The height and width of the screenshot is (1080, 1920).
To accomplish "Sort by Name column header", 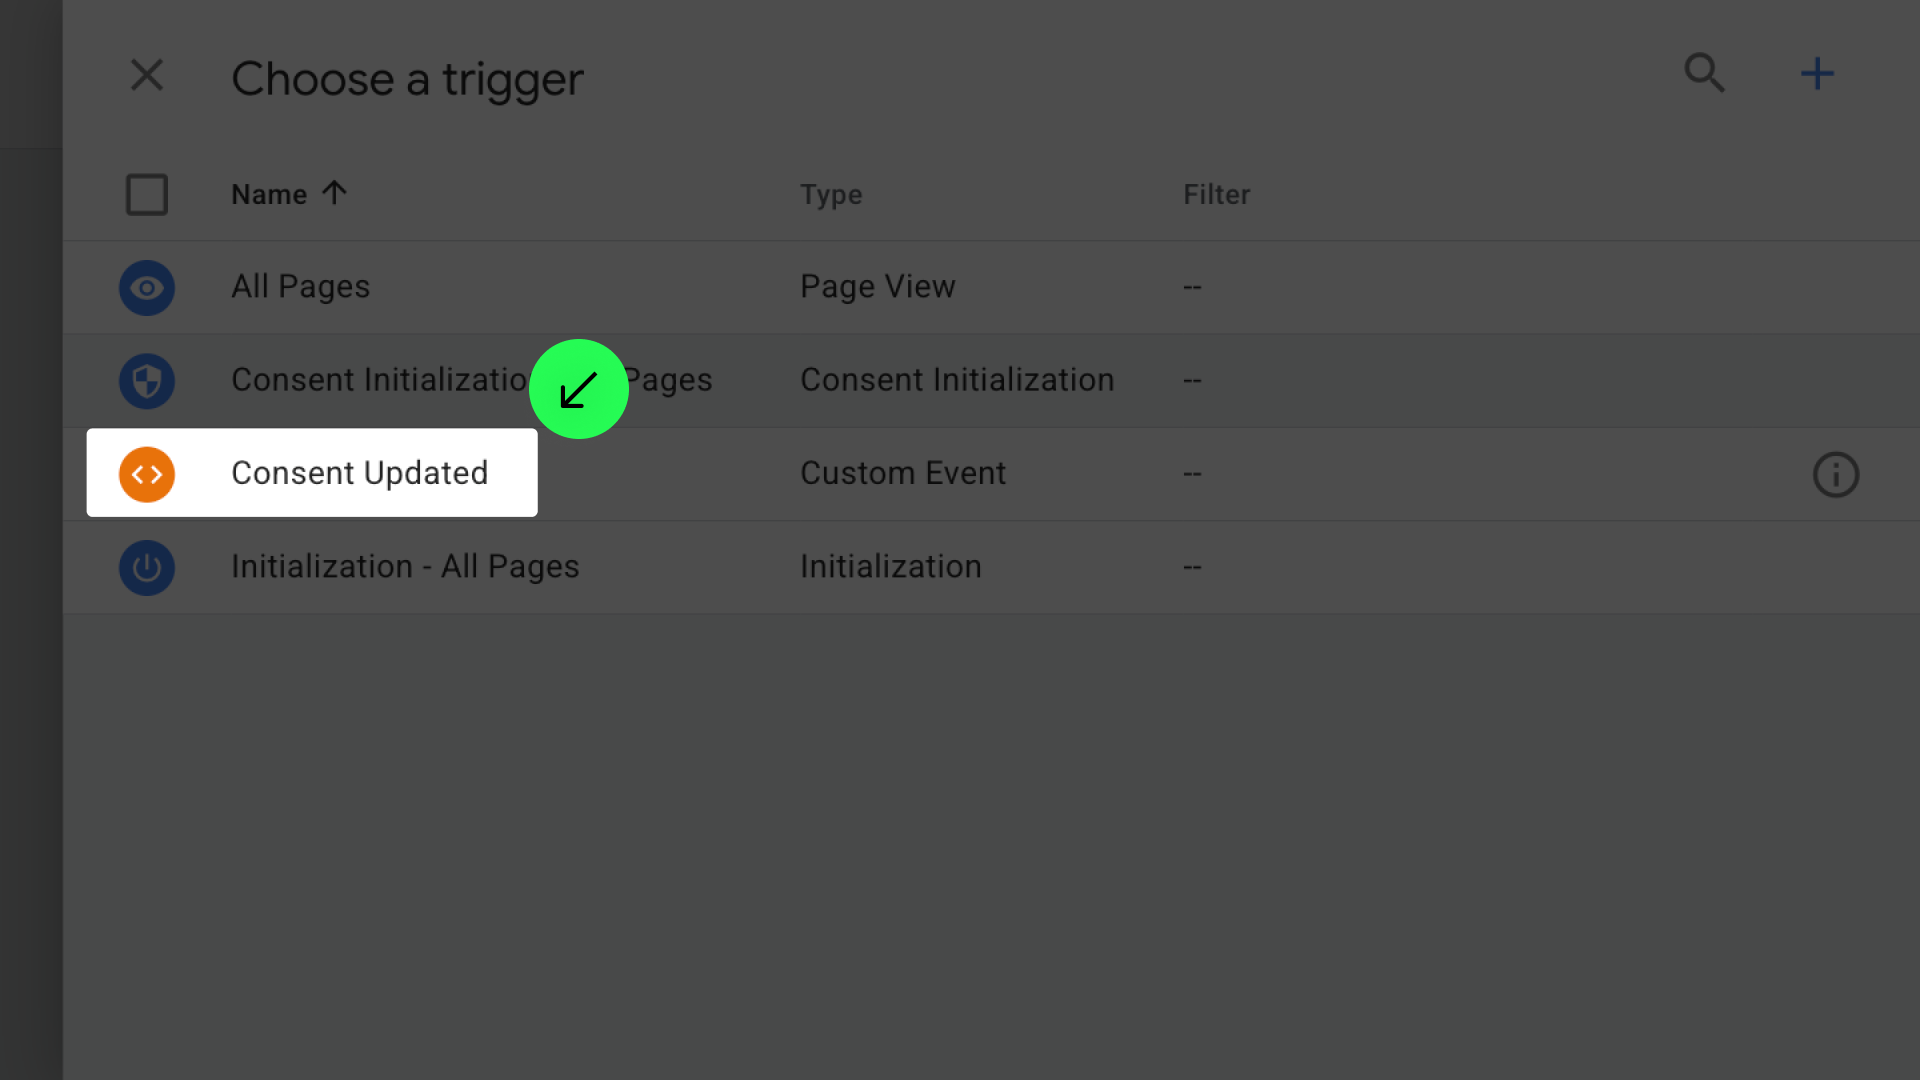I will 269,194.
